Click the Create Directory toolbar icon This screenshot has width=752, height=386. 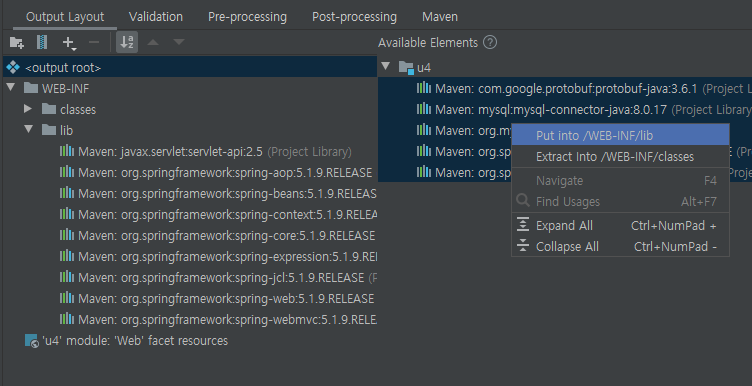coord(17,43)
